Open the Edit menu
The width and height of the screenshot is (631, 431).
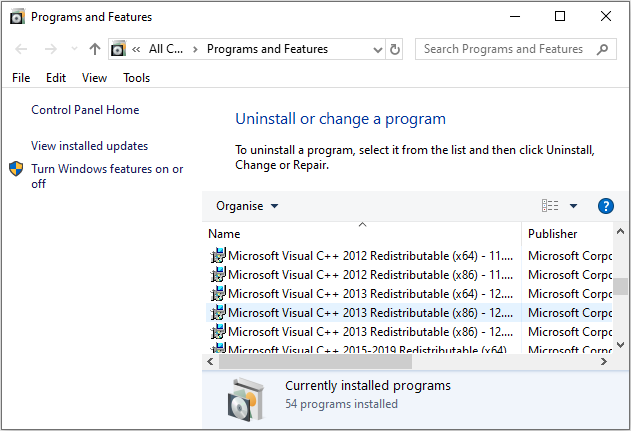coord(56,78)
